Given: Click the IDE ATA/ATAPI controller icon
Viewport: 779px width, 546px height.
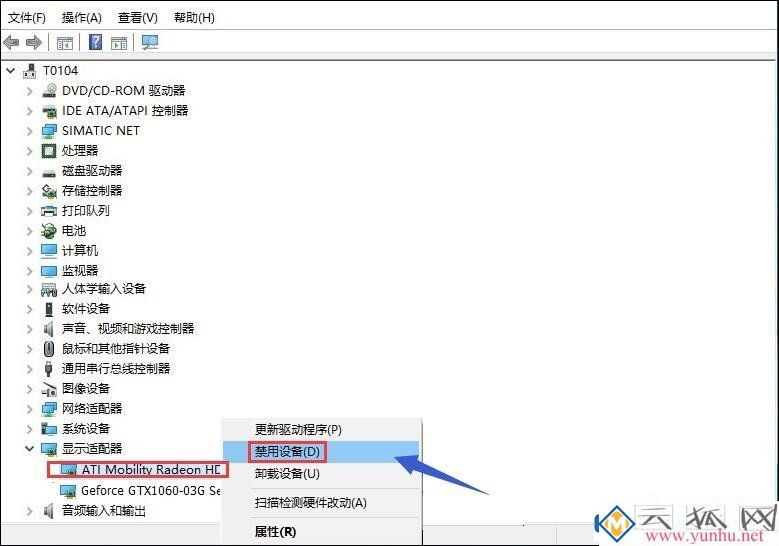Looking at the screenshot, I should 49,111.
